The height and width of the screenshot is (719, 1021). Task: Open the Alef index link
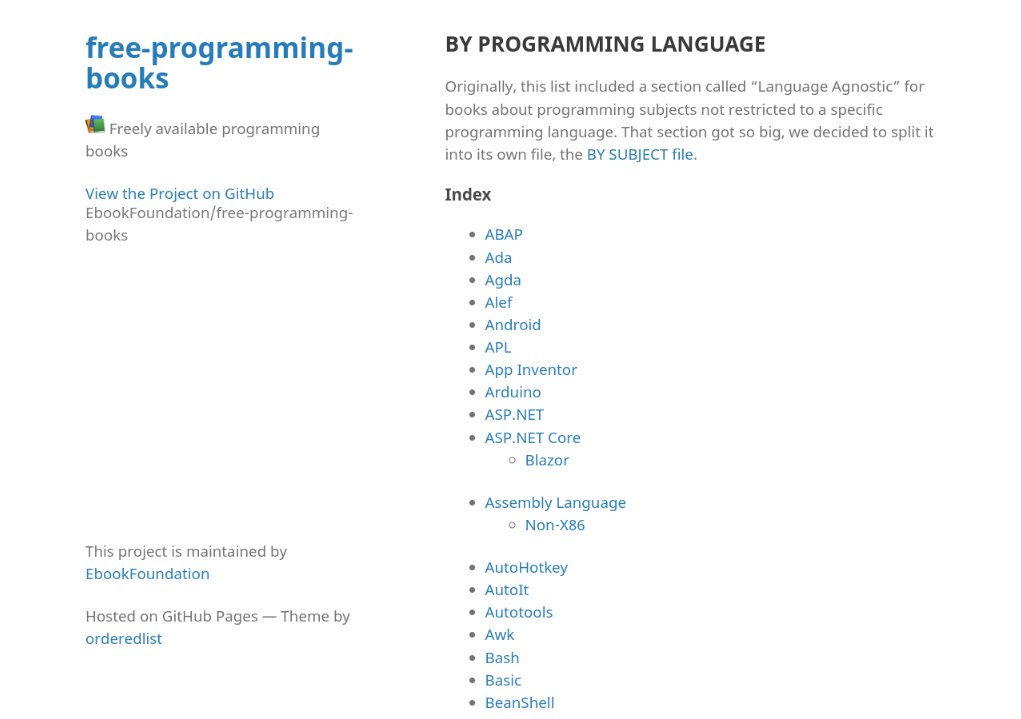[498, 302]
